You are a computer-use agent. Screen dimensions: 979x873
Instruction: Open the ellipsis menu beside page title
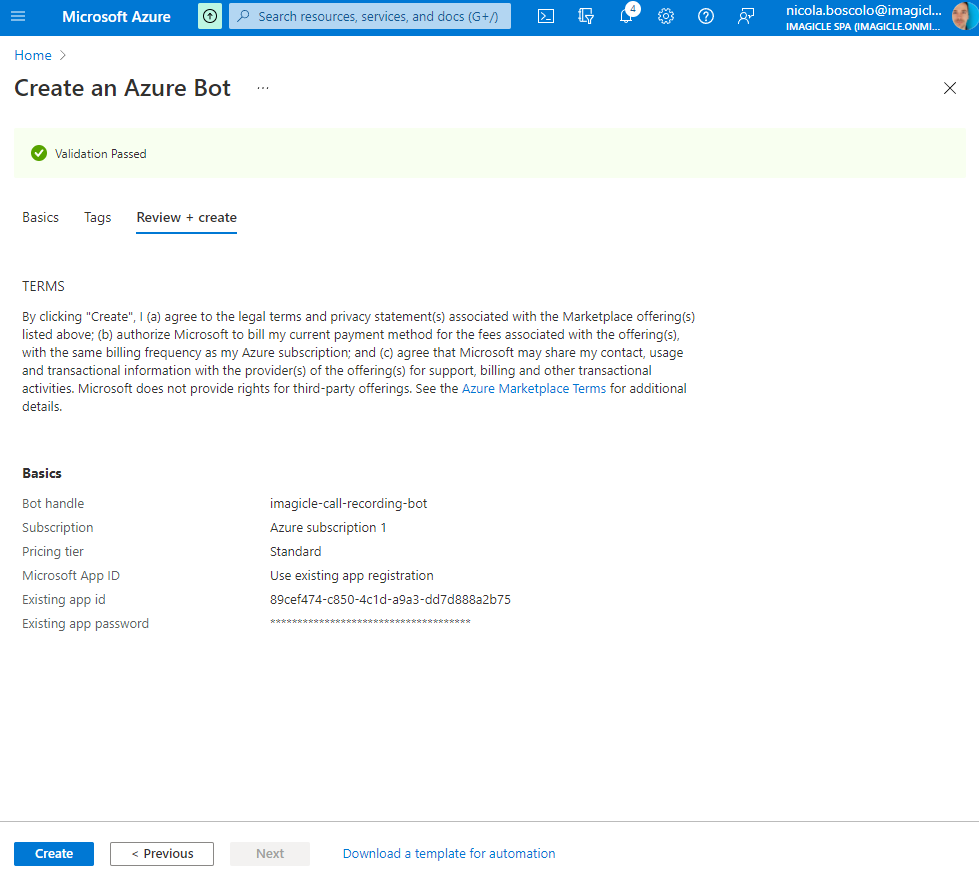click(x=263, y=88)
